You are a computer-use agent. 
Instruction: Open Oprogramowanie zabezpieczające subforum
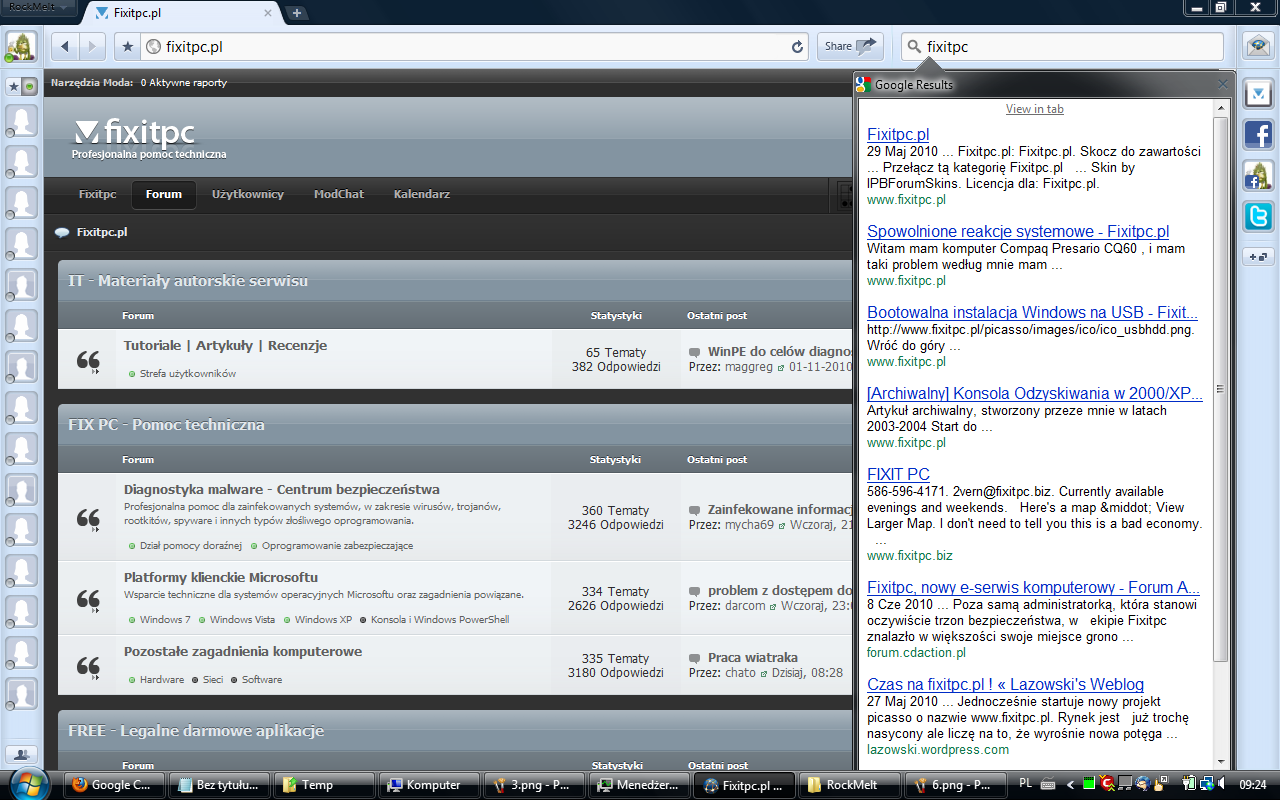coord(338,545)
